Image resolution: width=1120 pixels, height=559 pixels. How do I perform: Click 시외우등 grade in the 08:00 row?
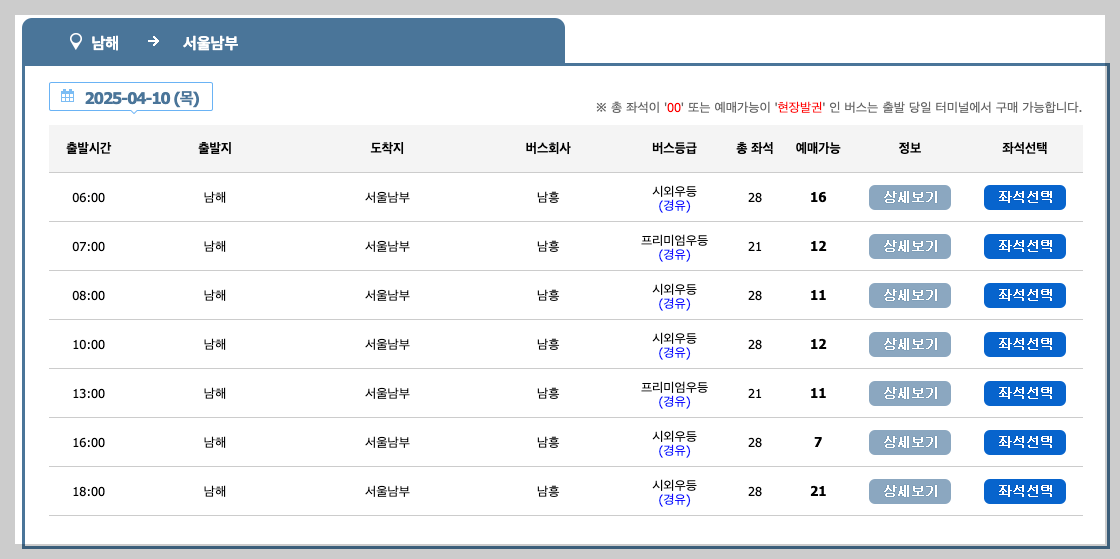tap(674, 288)
